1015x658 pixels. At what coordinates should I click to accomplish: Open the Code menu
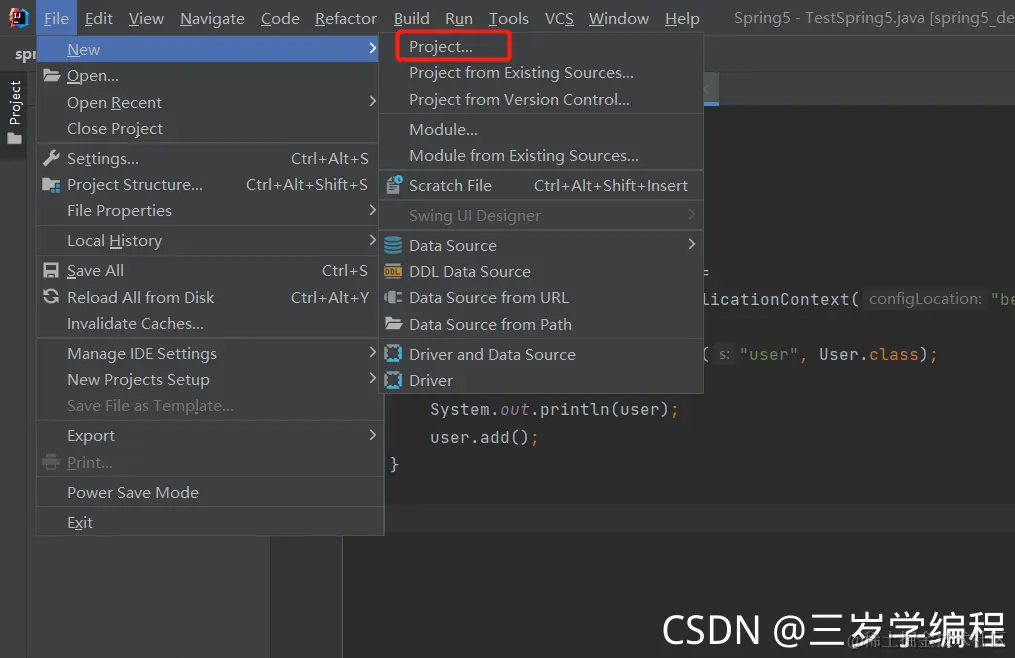tap(280, 19)
